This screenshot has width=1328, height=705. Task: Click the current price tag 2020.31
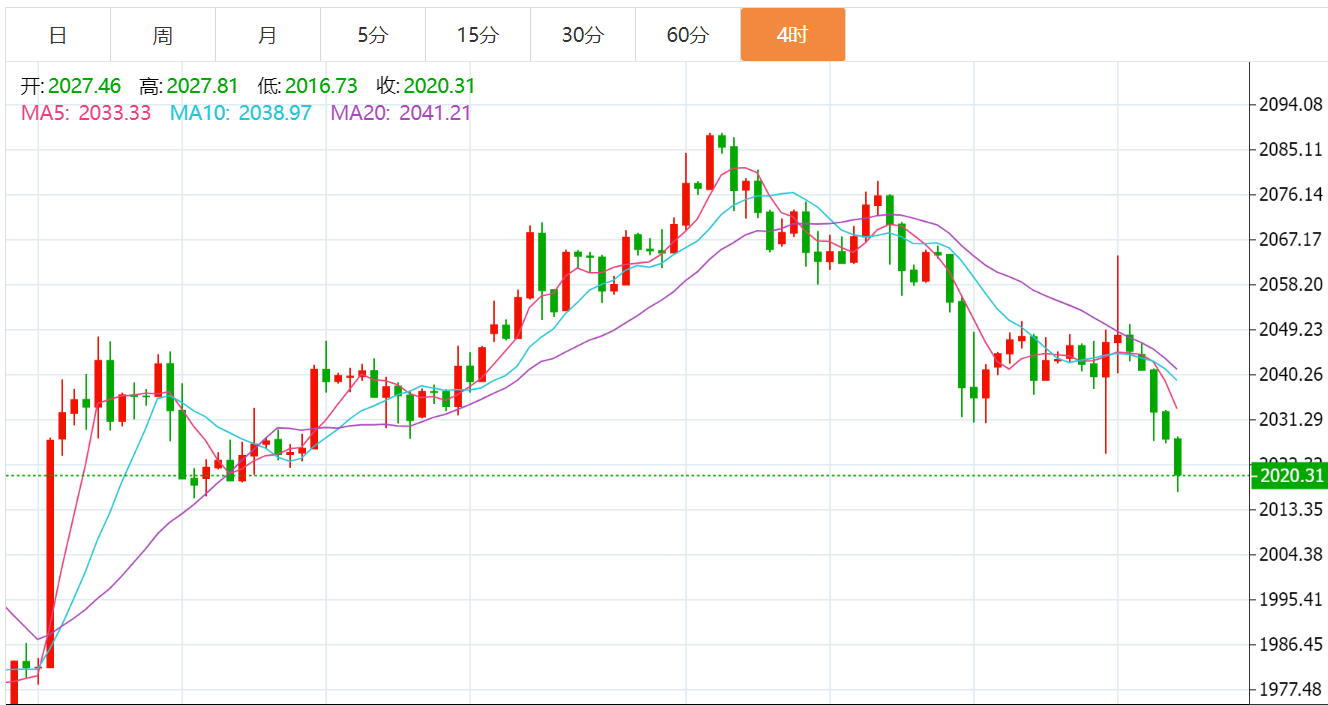1289,476
